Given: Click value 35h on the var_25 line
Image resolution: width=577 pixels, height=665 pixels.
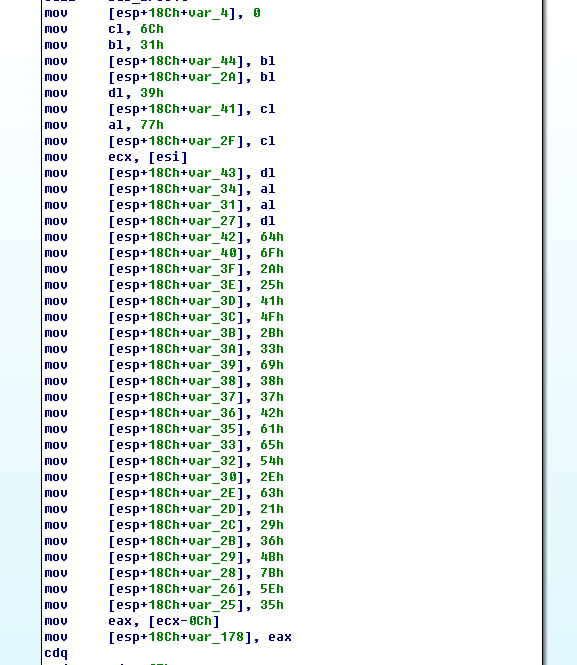Looking at the screenshot, I should tap(272, 605).
